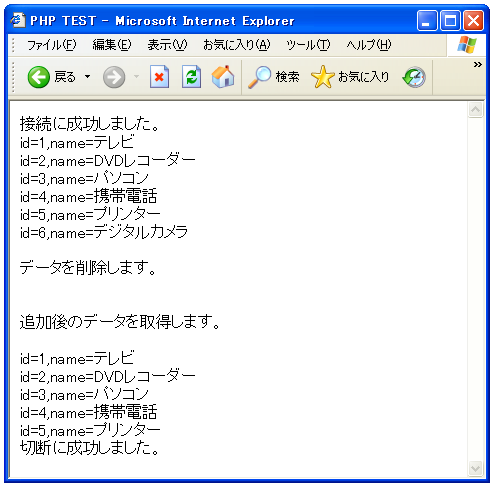Open the History clock icon
Image resolution: width=492 pixels, height=486 pixels.
click(x=414, y=77)
